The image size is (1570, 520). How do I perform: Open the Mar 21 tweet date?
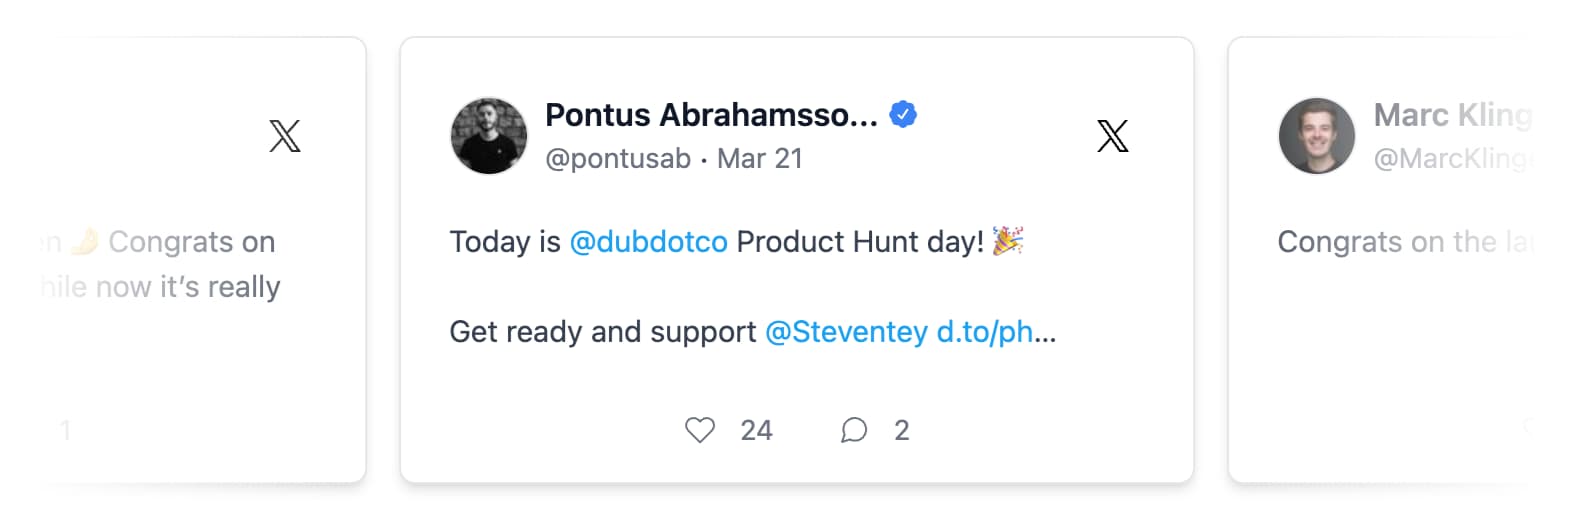pyautogui.click(x=760, y=159)
